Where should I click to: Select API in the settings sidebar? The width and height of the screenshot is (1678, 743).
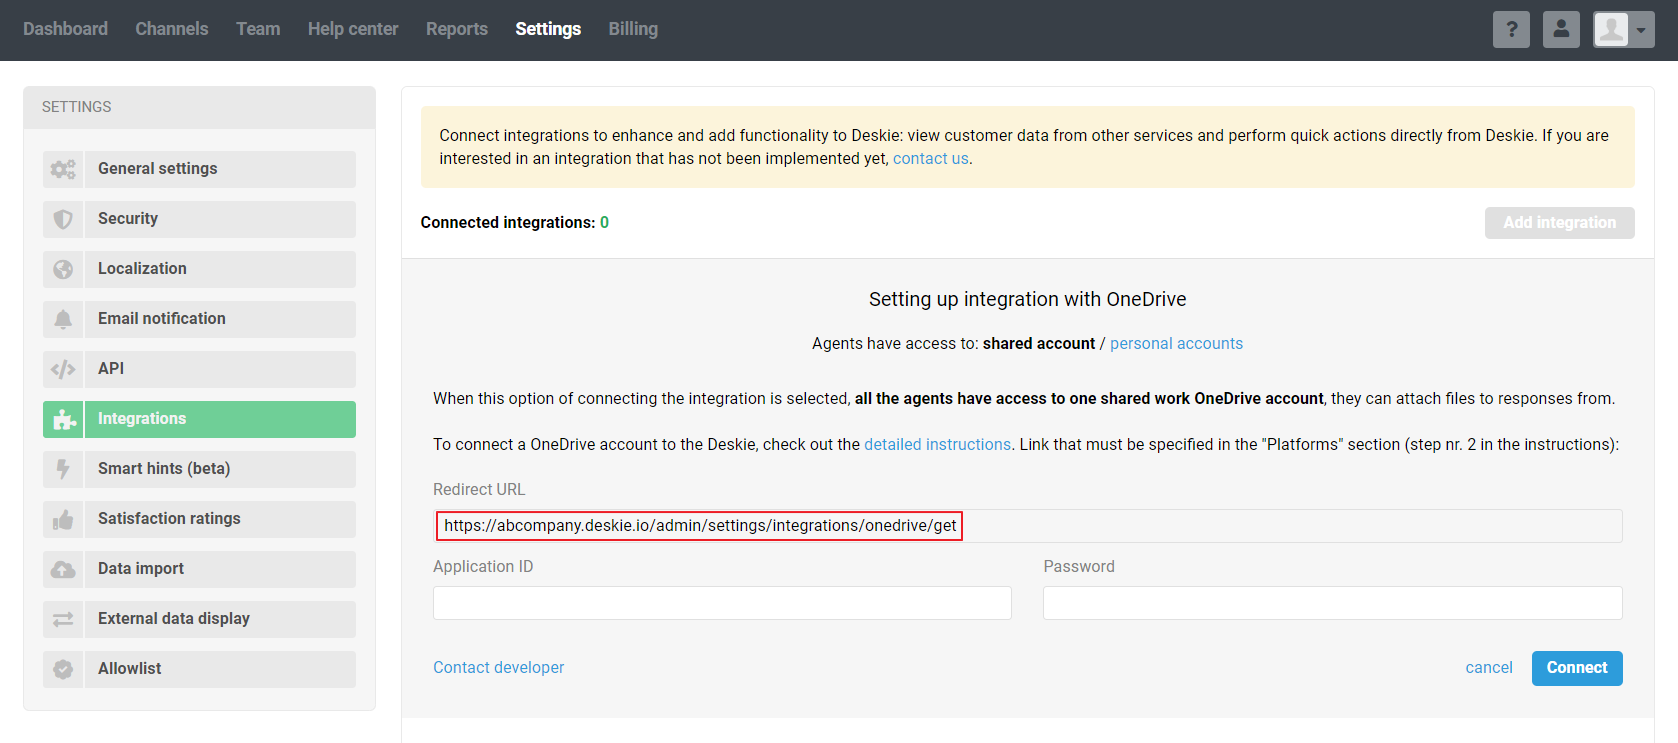point(199,369)
